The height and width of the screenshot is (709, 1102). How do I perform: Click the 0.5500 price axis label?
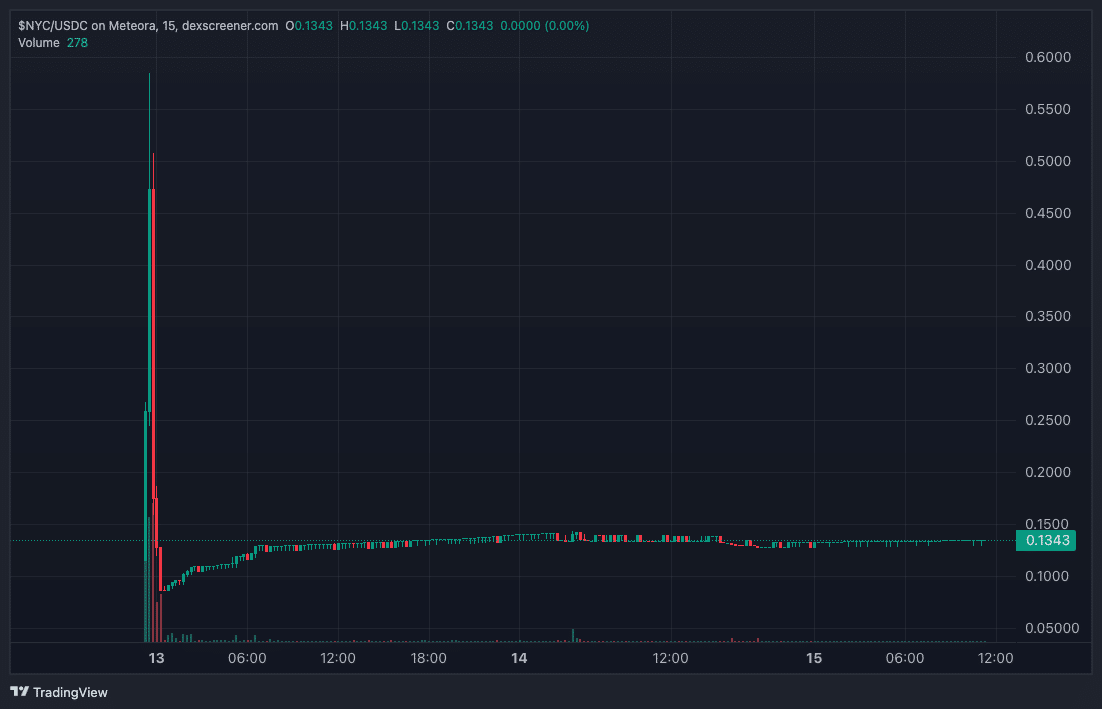pyautogui.click(x=1048, y=110)
